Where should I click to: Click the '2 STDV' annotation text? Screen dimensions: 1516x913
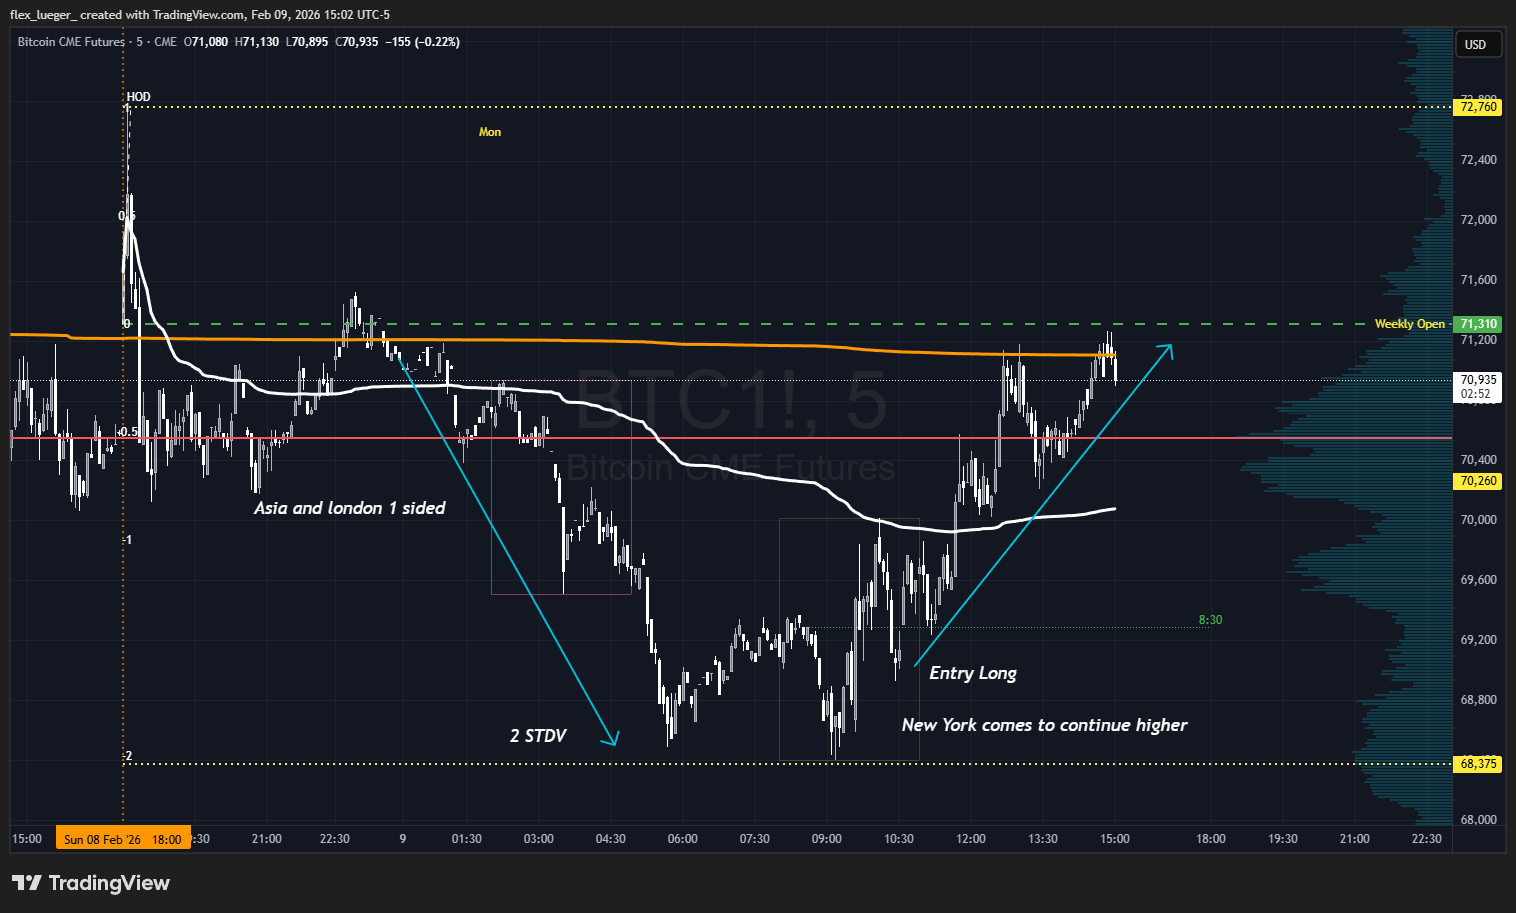(538, 736)
